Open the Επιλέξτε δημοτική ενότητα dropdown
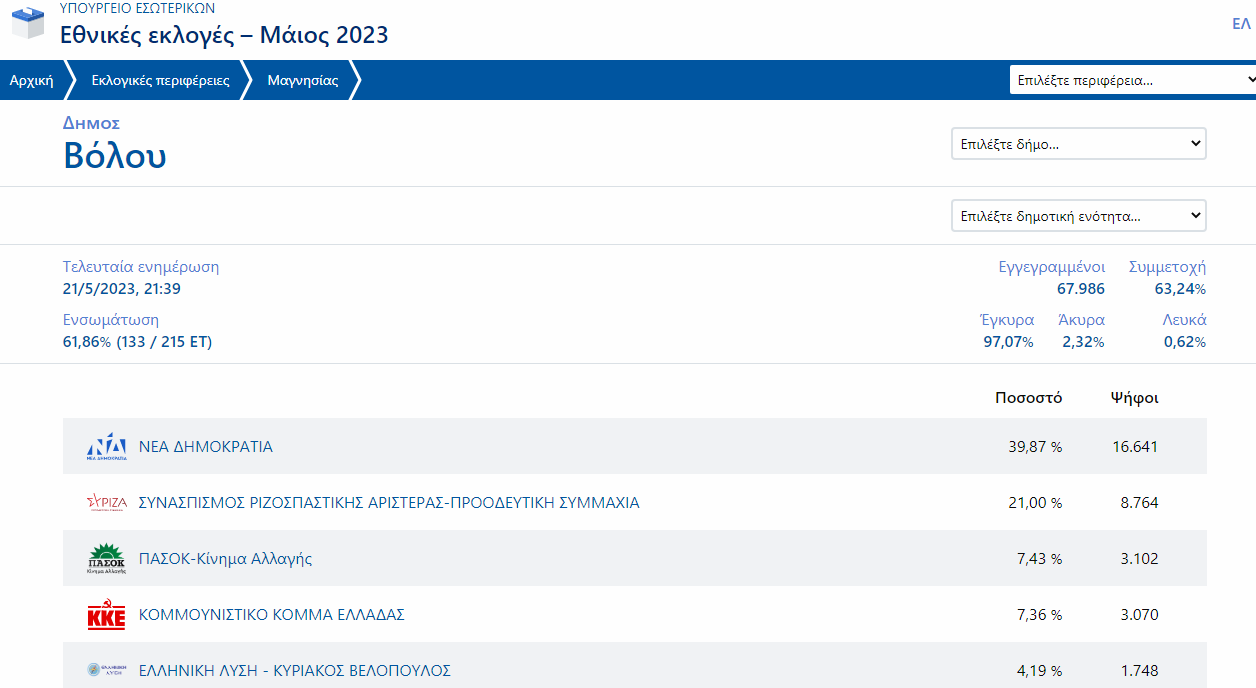1256x688 pixels. 1078,216
